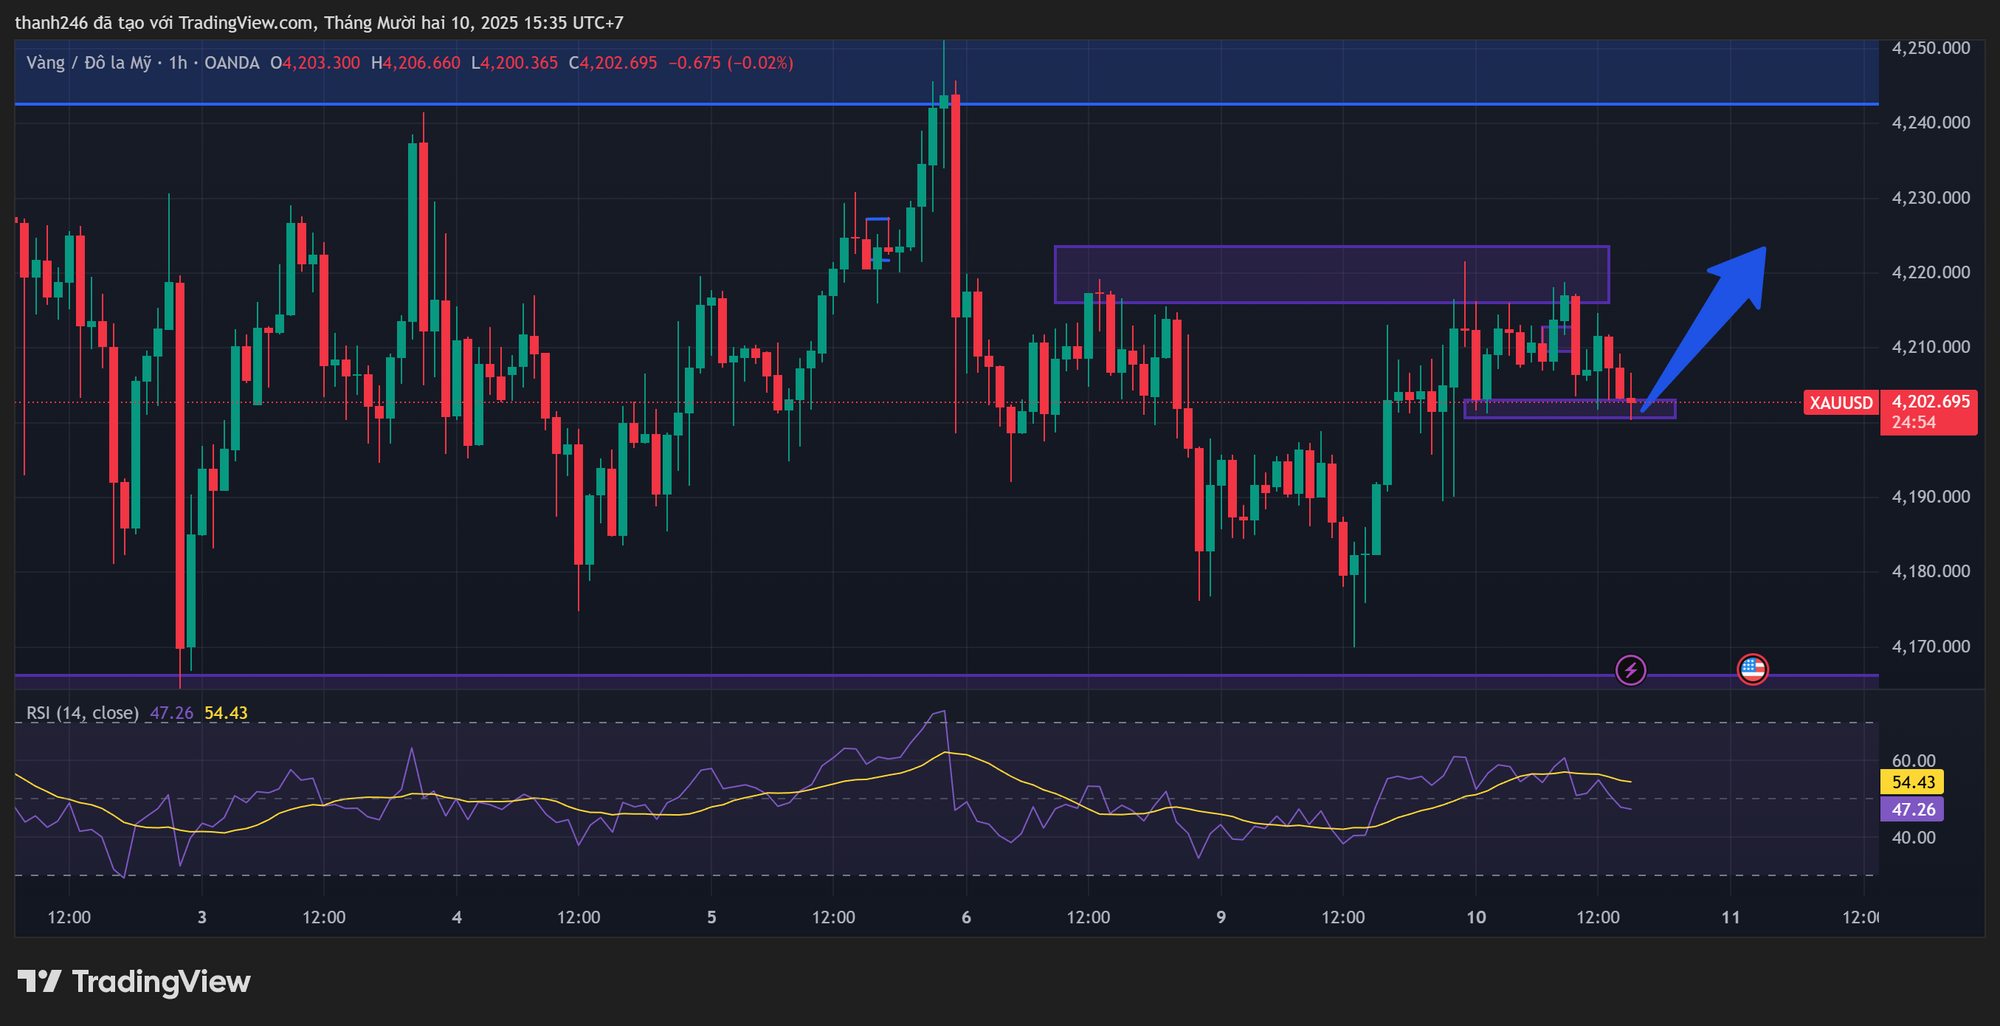Click the 4,220.000 label on price scale
The image size is (2000, 1026).
point(1930,272)
